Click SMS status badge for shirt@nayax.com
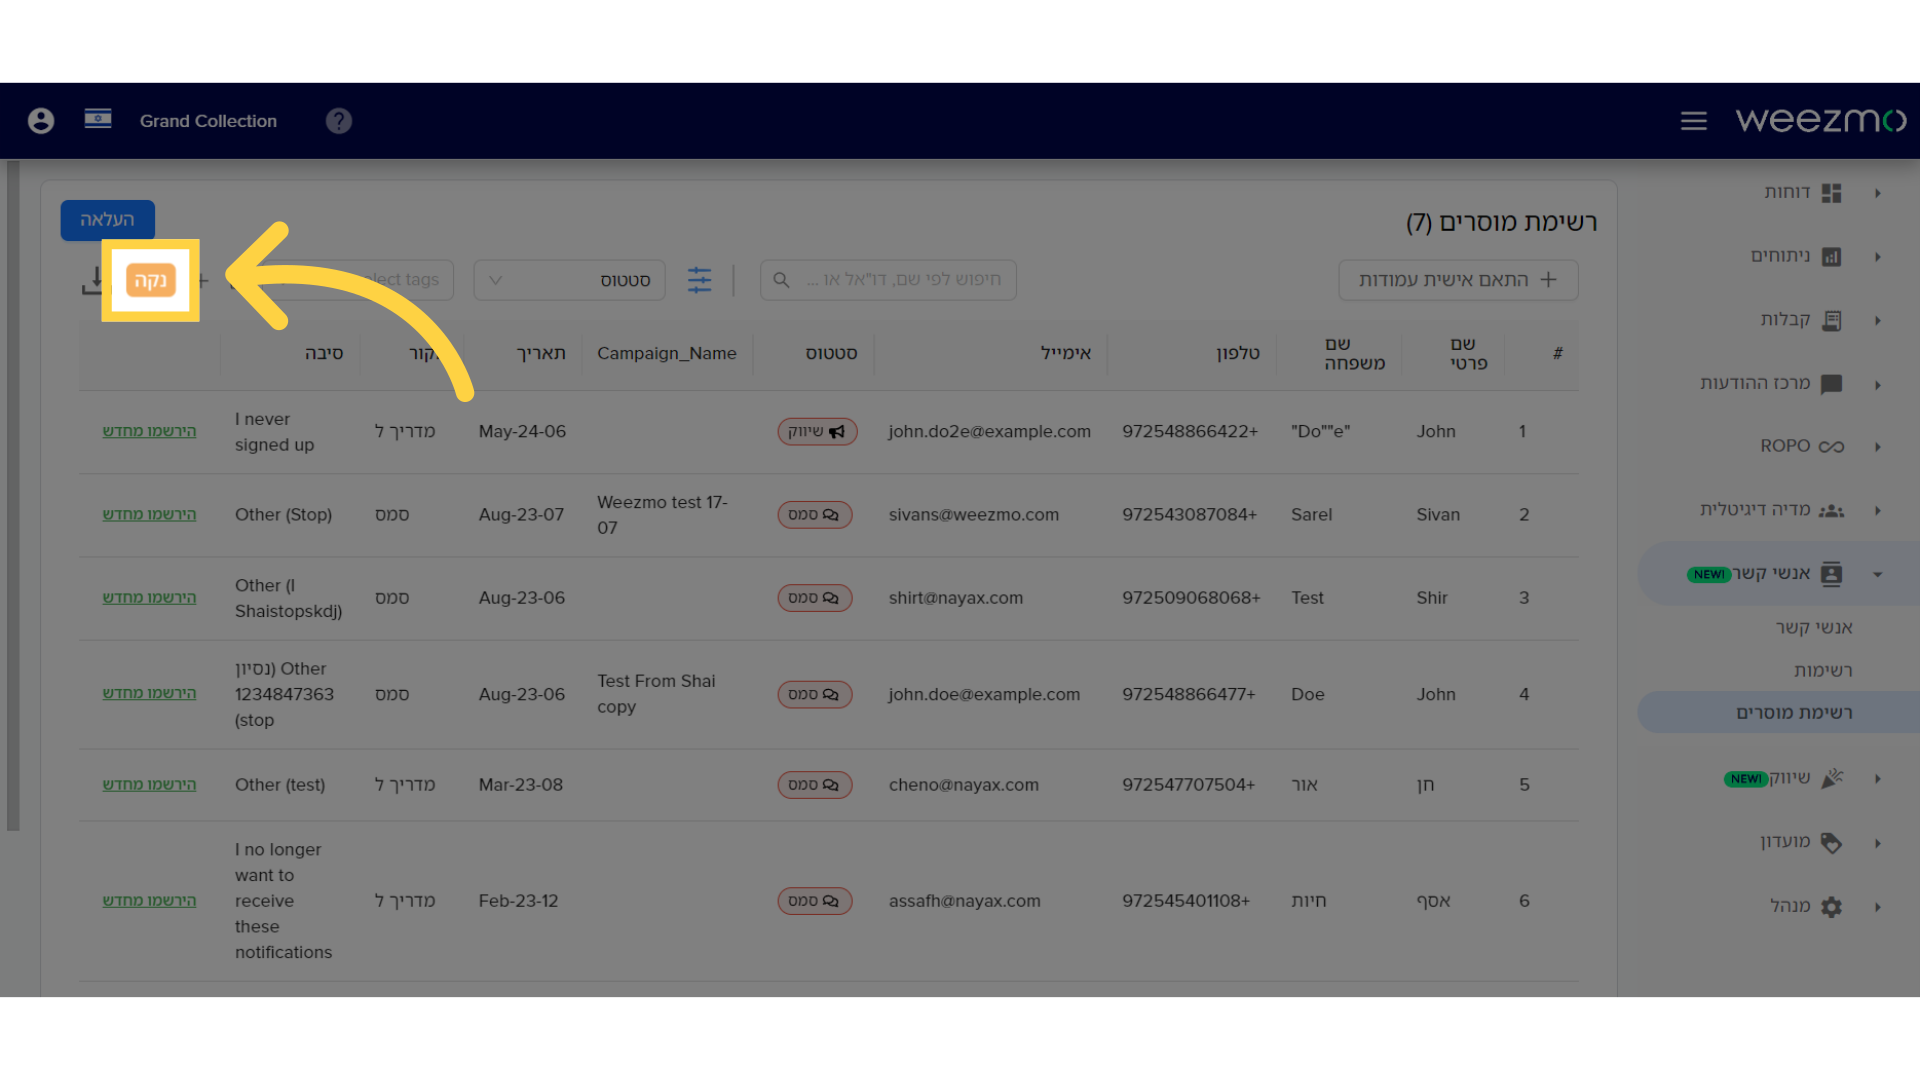The image size is (1920, 1080). click(x=815, y=598)
